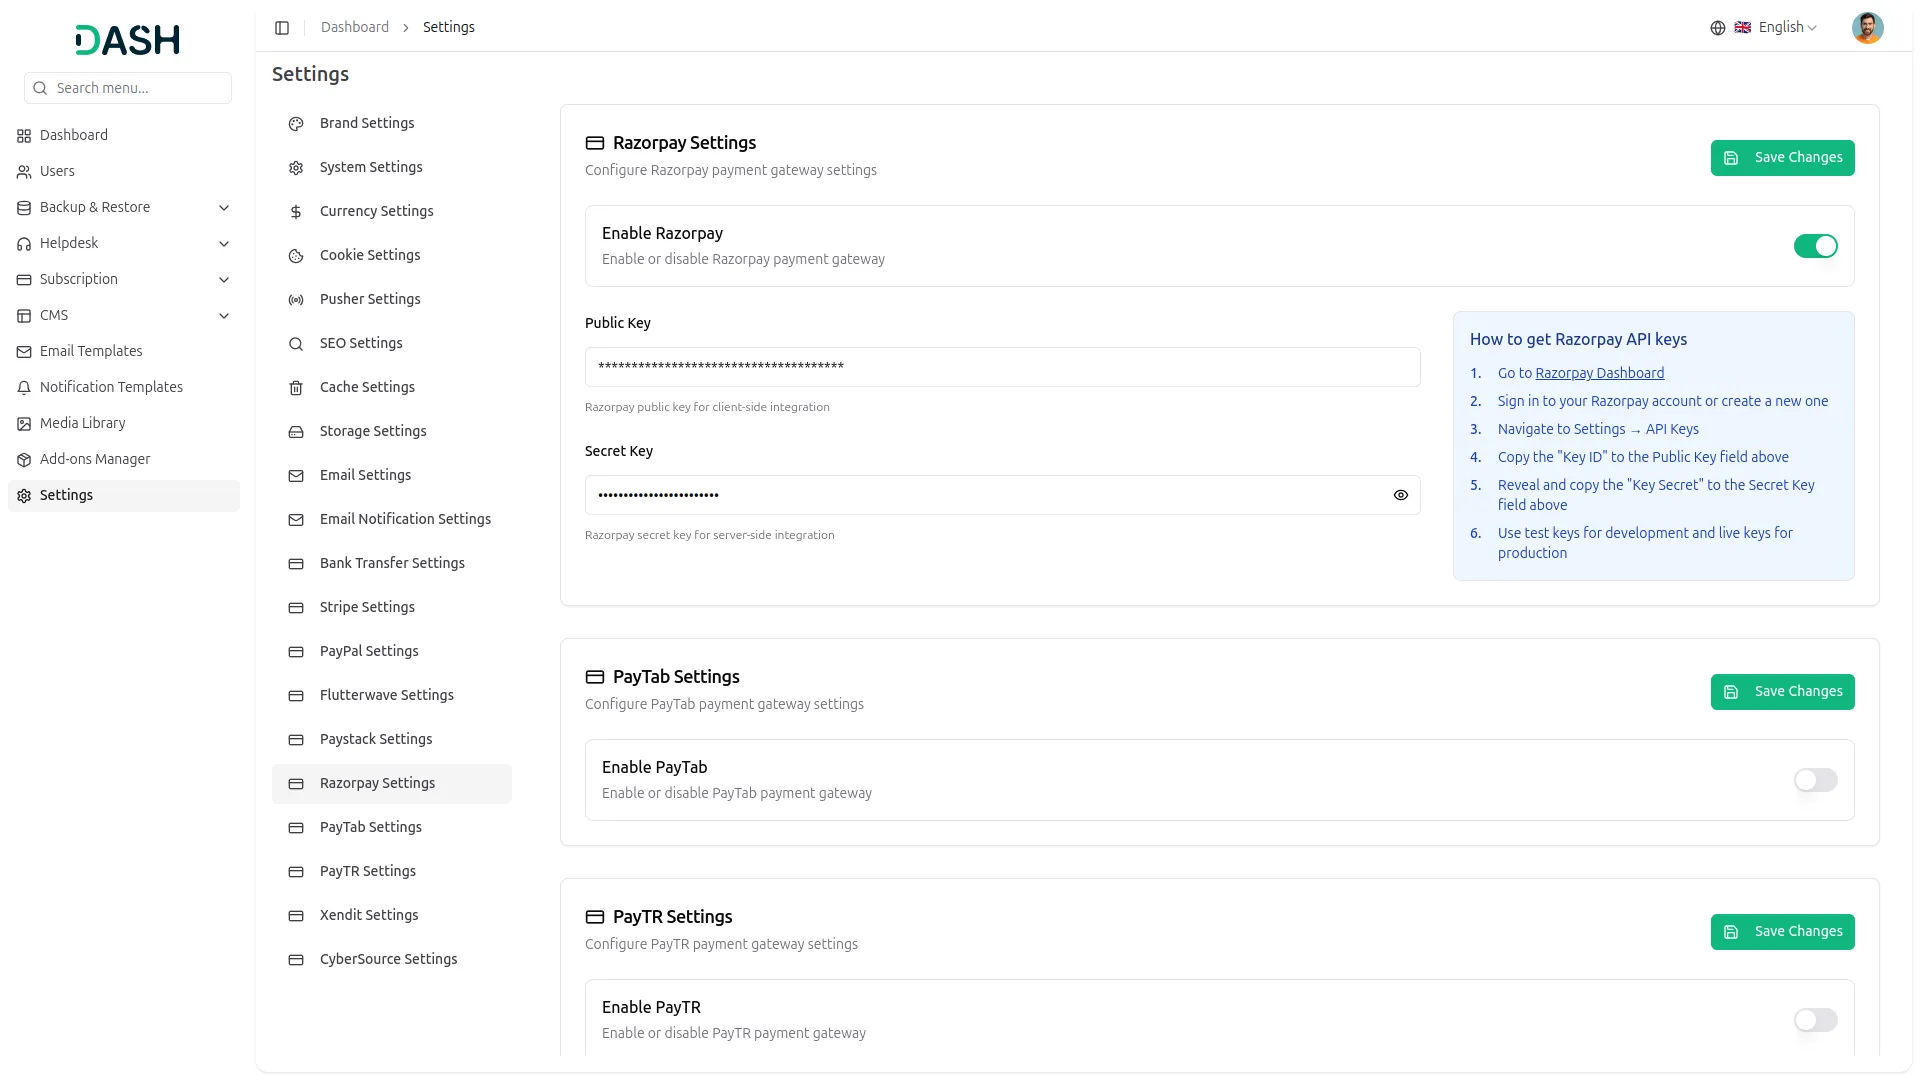
Task: Click the Cache Settings trash icon
Action: point(296,388)
